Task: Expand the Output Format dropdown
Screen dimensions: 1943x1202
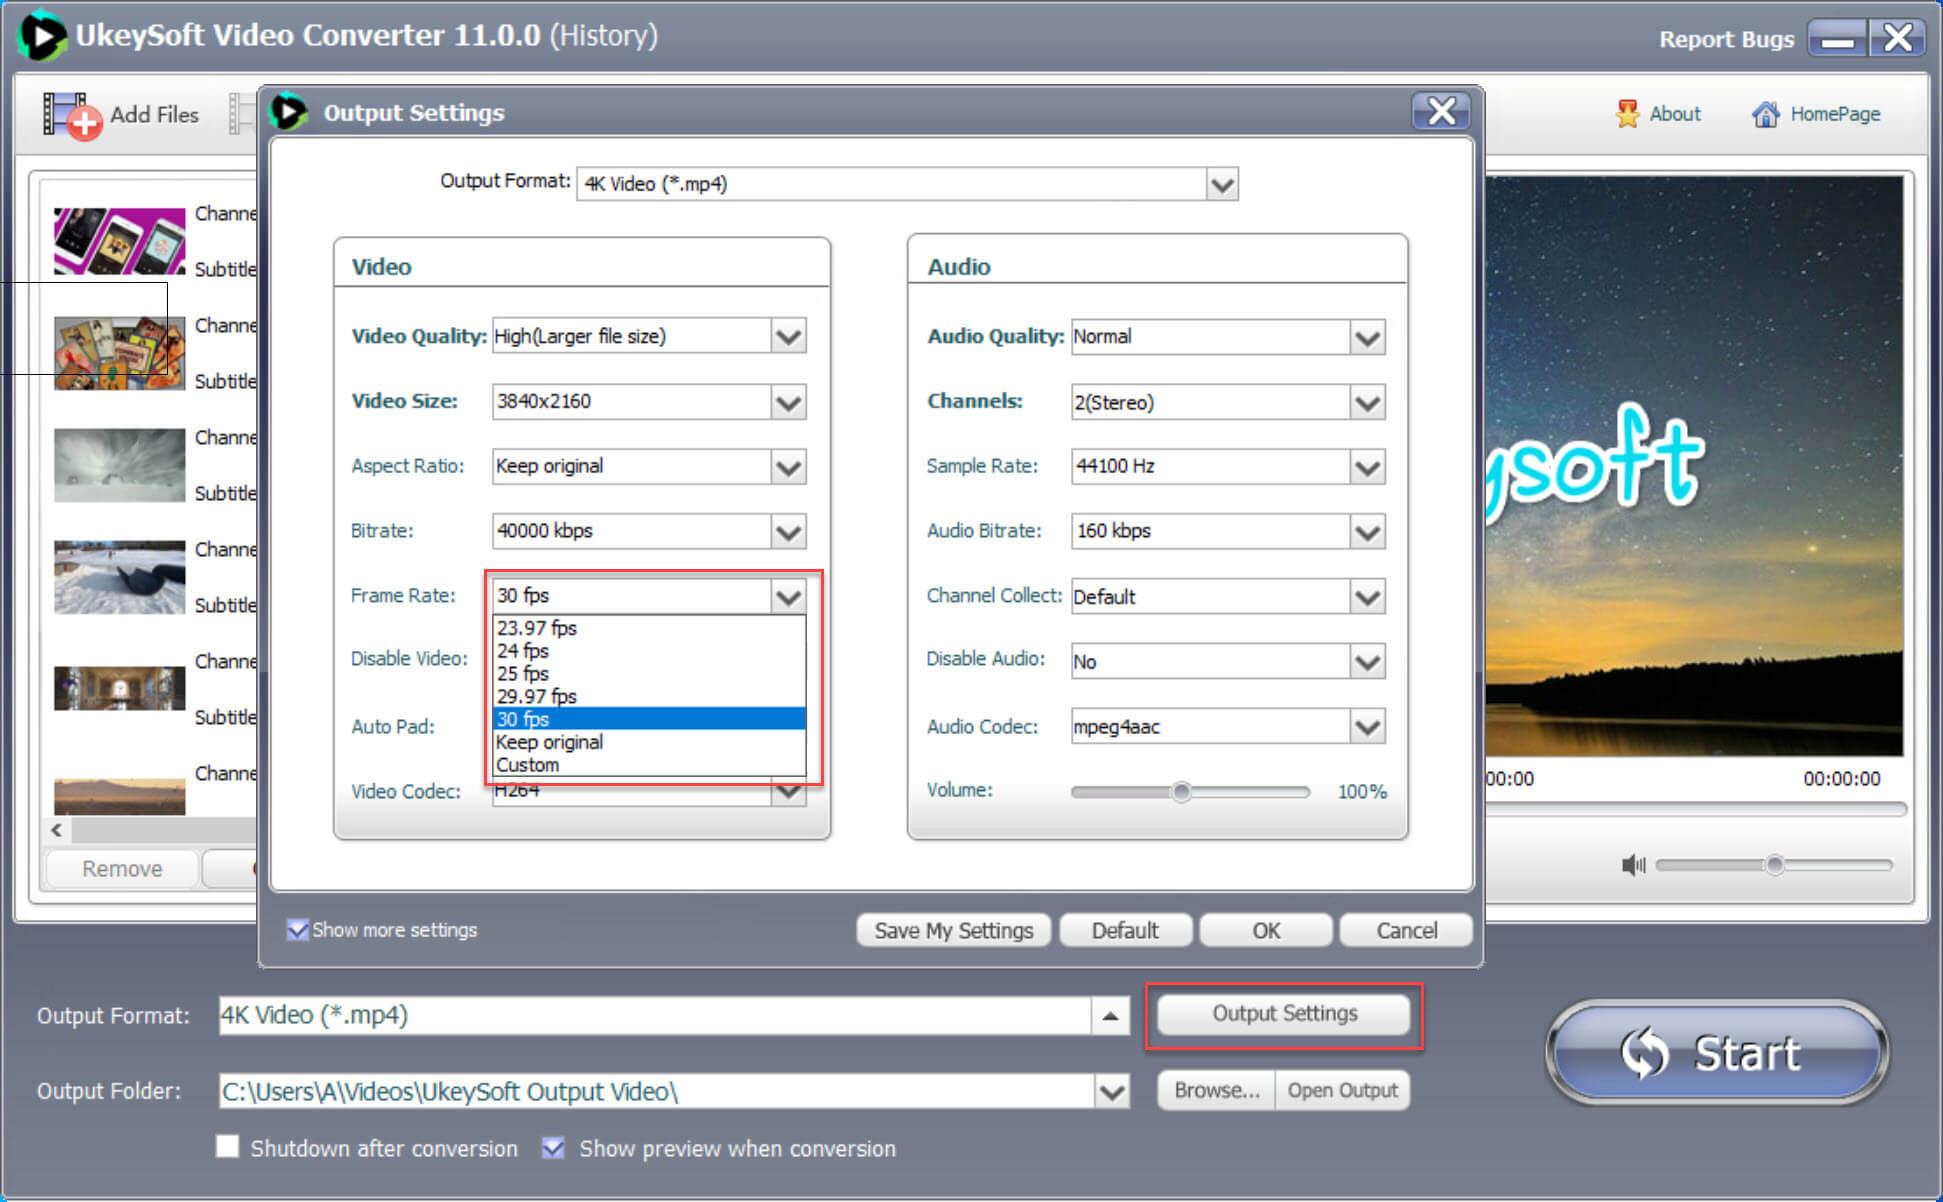Action: 1217,182
